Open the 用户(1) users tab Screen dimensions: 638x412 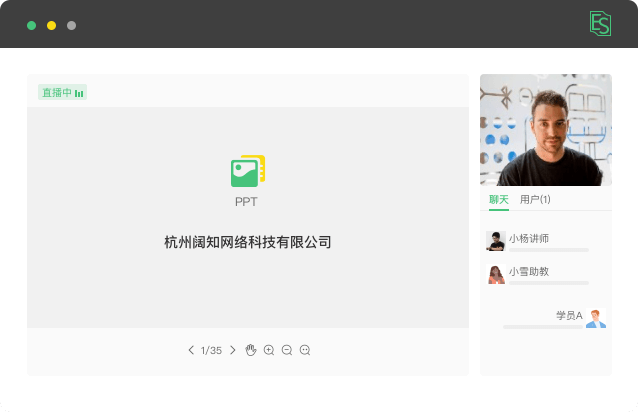tap(535, 200)
